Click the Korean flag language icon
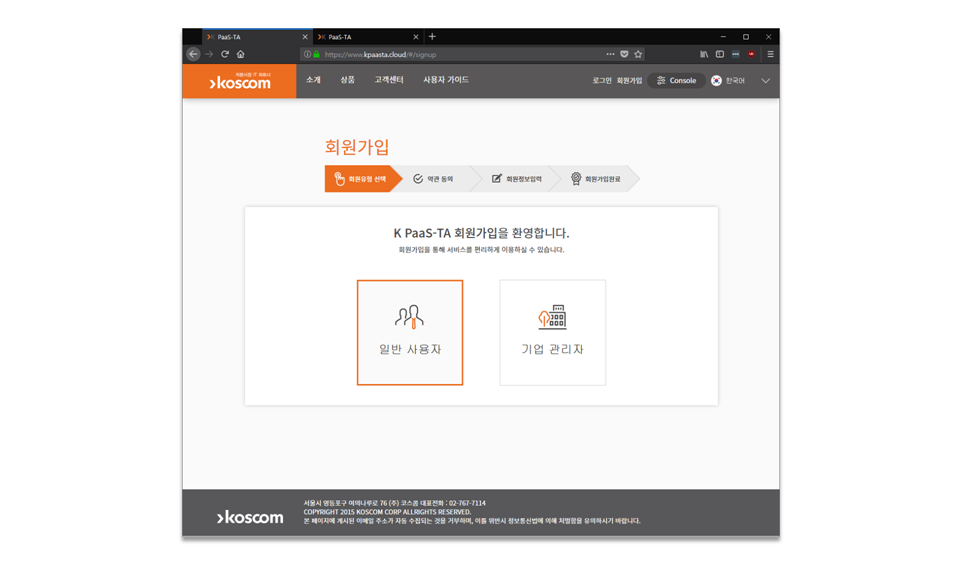This screenshot has width=962, height=565. tap(716, 80)
